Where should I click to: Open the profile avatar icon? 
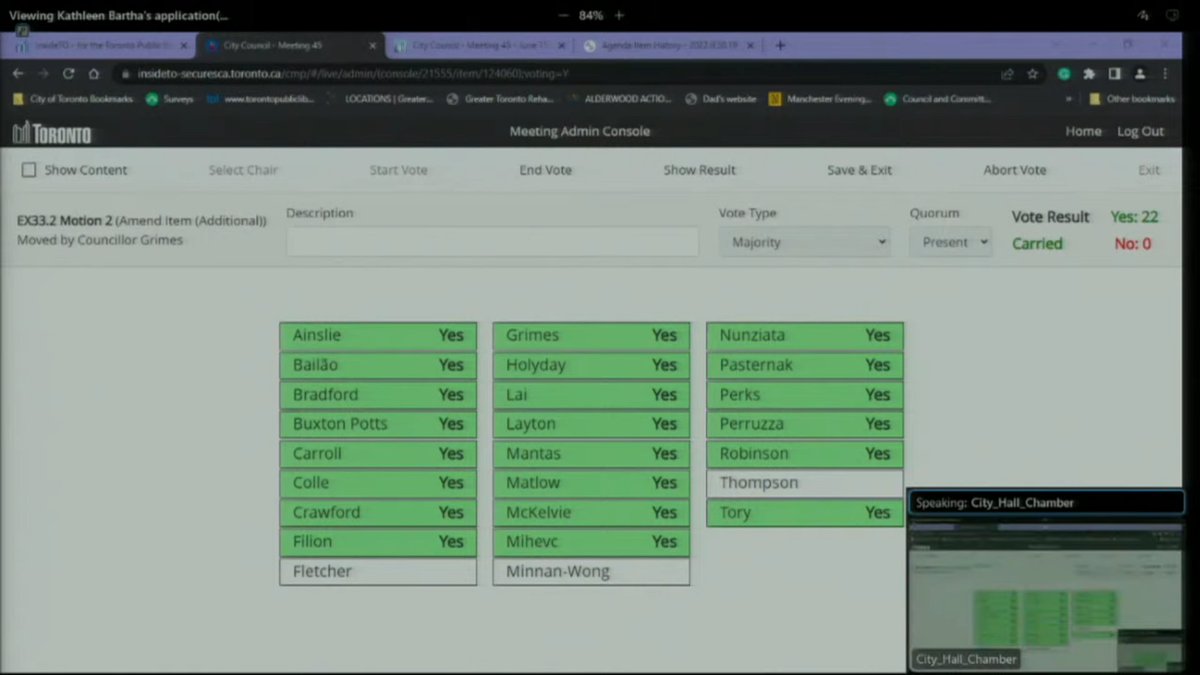(x=1141, y=74)
